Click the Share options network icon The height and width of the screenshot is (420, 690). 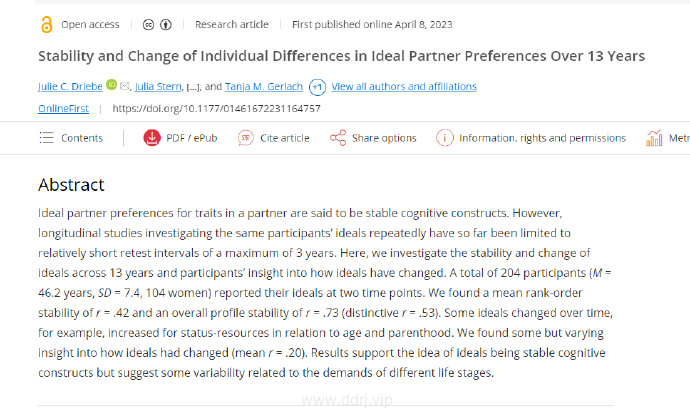[338, 138]
